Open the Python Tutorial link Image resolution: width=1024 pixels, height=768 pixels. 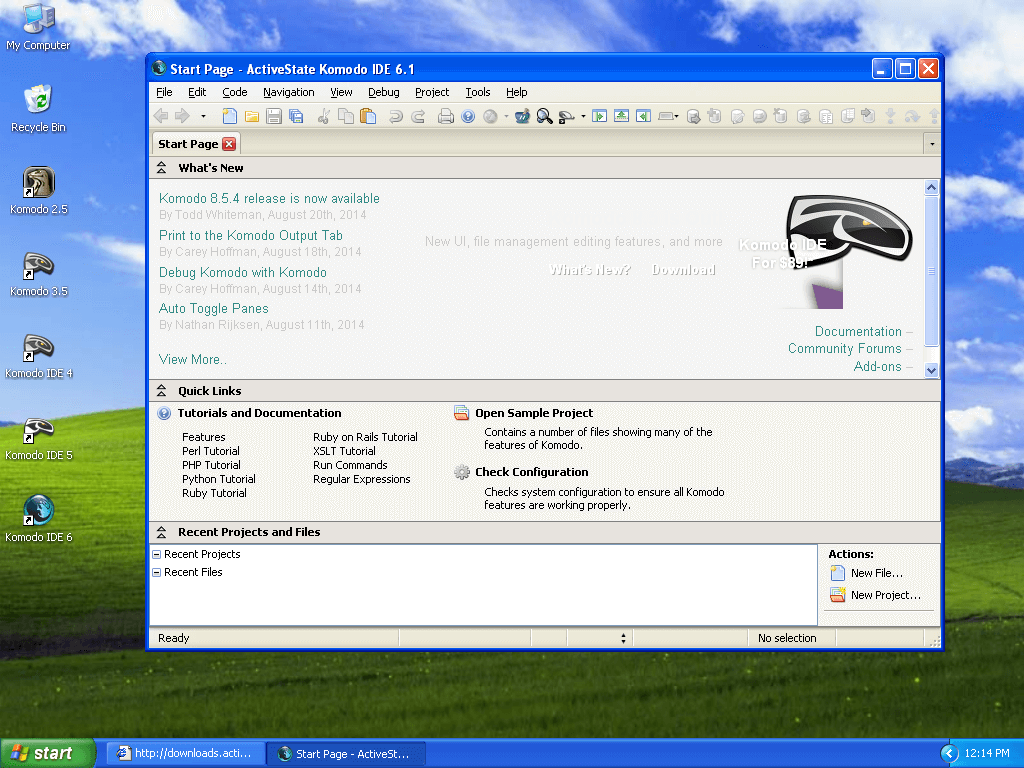(219, 479)
